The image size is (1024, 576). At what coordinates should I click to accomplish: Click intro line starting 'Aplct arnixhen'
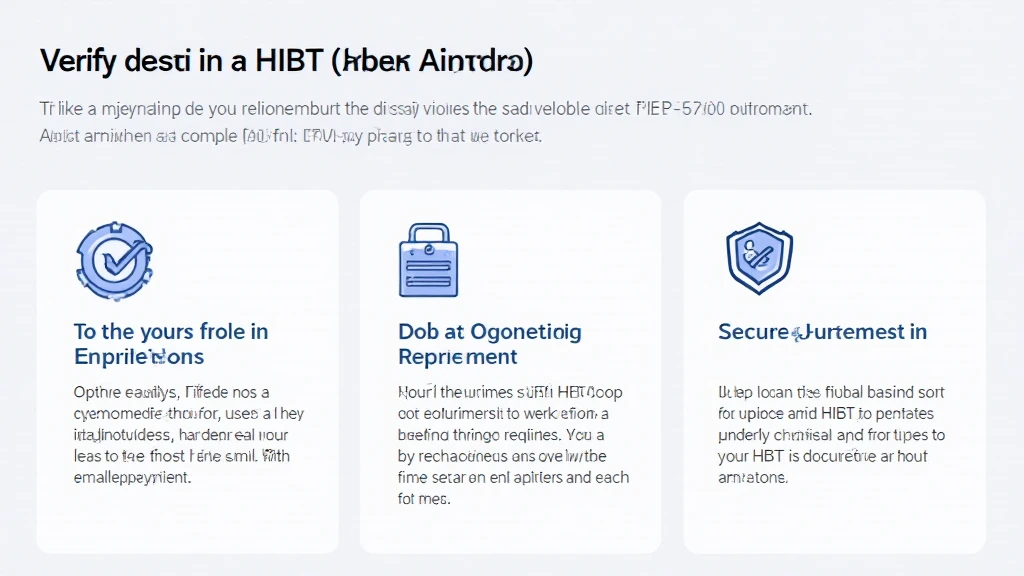tap(291, 136)
